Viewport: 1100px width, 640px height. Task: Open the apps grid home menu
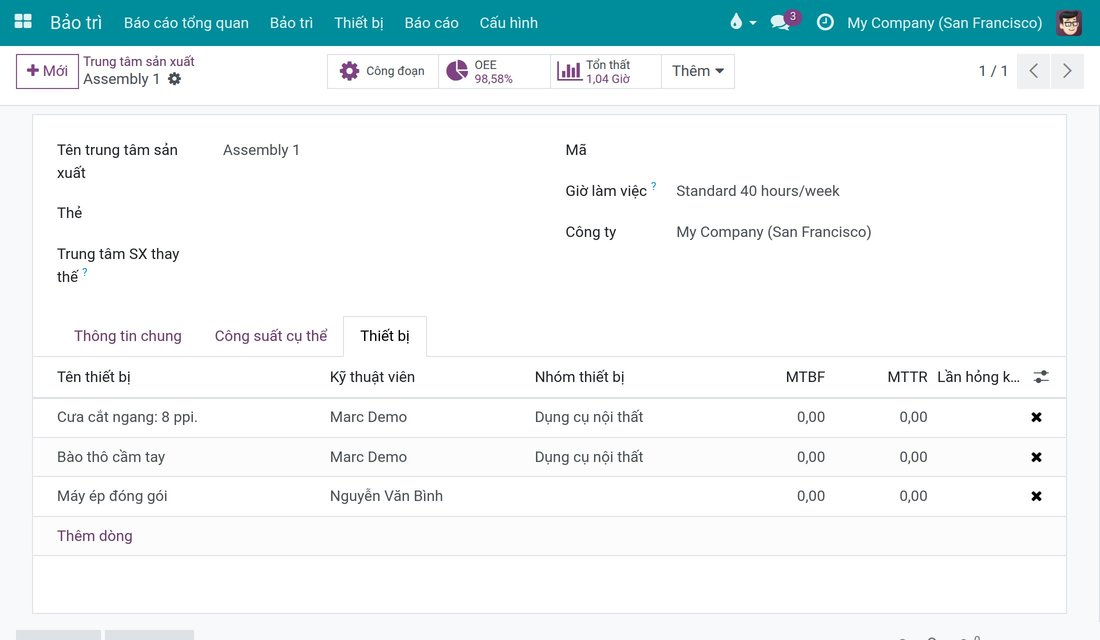pyautogui.click(x=23, y=22)
